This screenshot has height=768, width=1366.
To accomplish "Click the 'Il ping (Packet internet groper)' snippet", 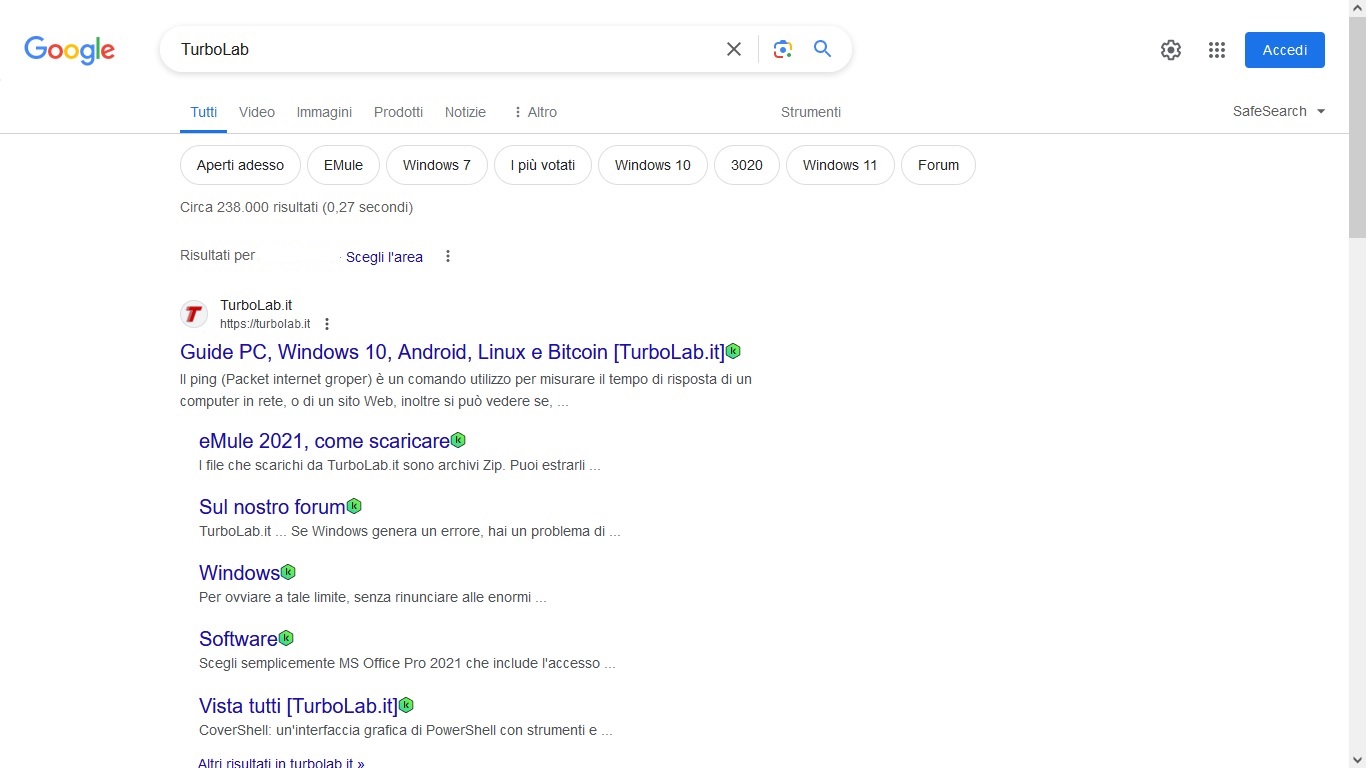I will point(466,390).
